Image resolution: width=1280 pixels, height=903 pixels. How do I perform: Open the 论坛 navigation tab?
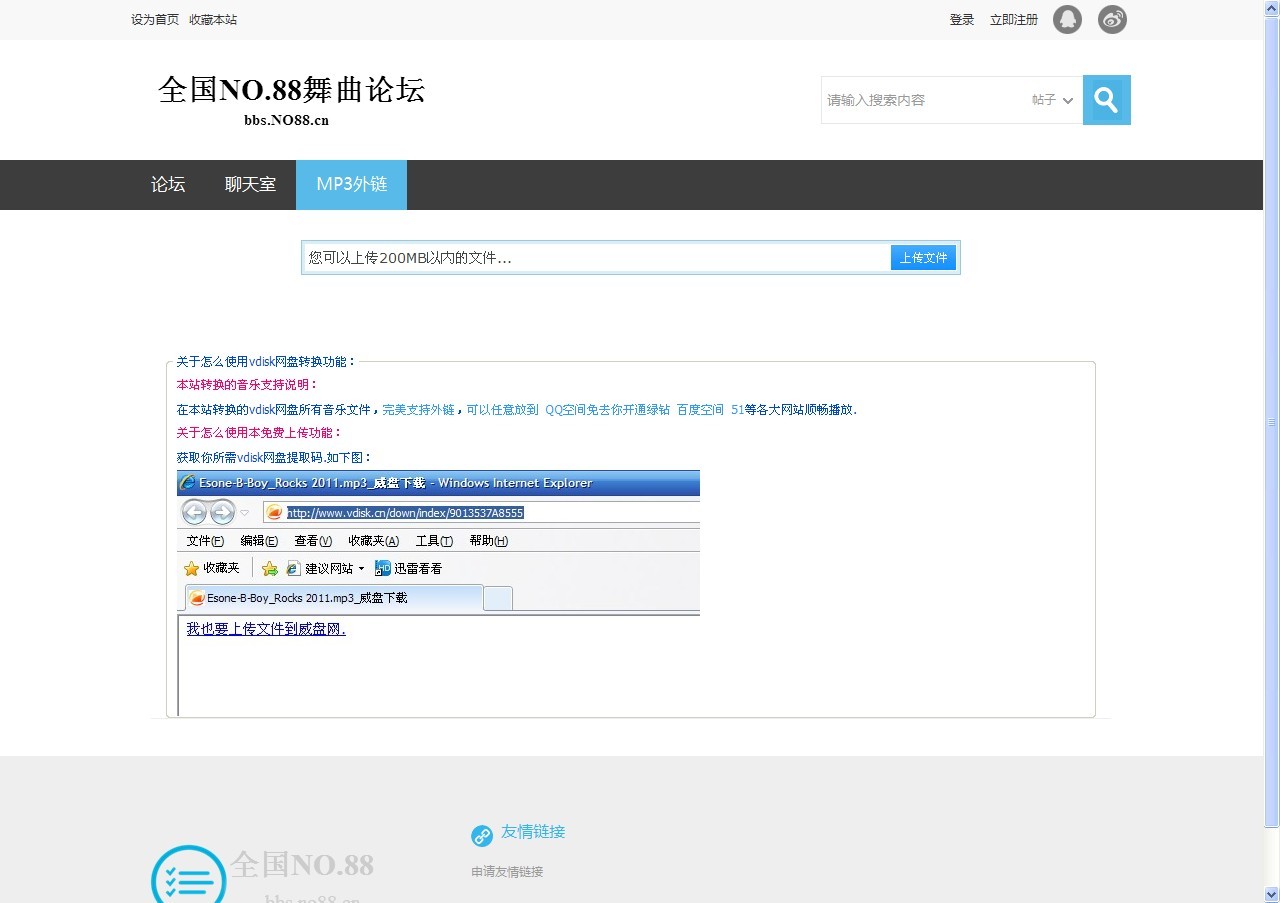click(168, 185)
